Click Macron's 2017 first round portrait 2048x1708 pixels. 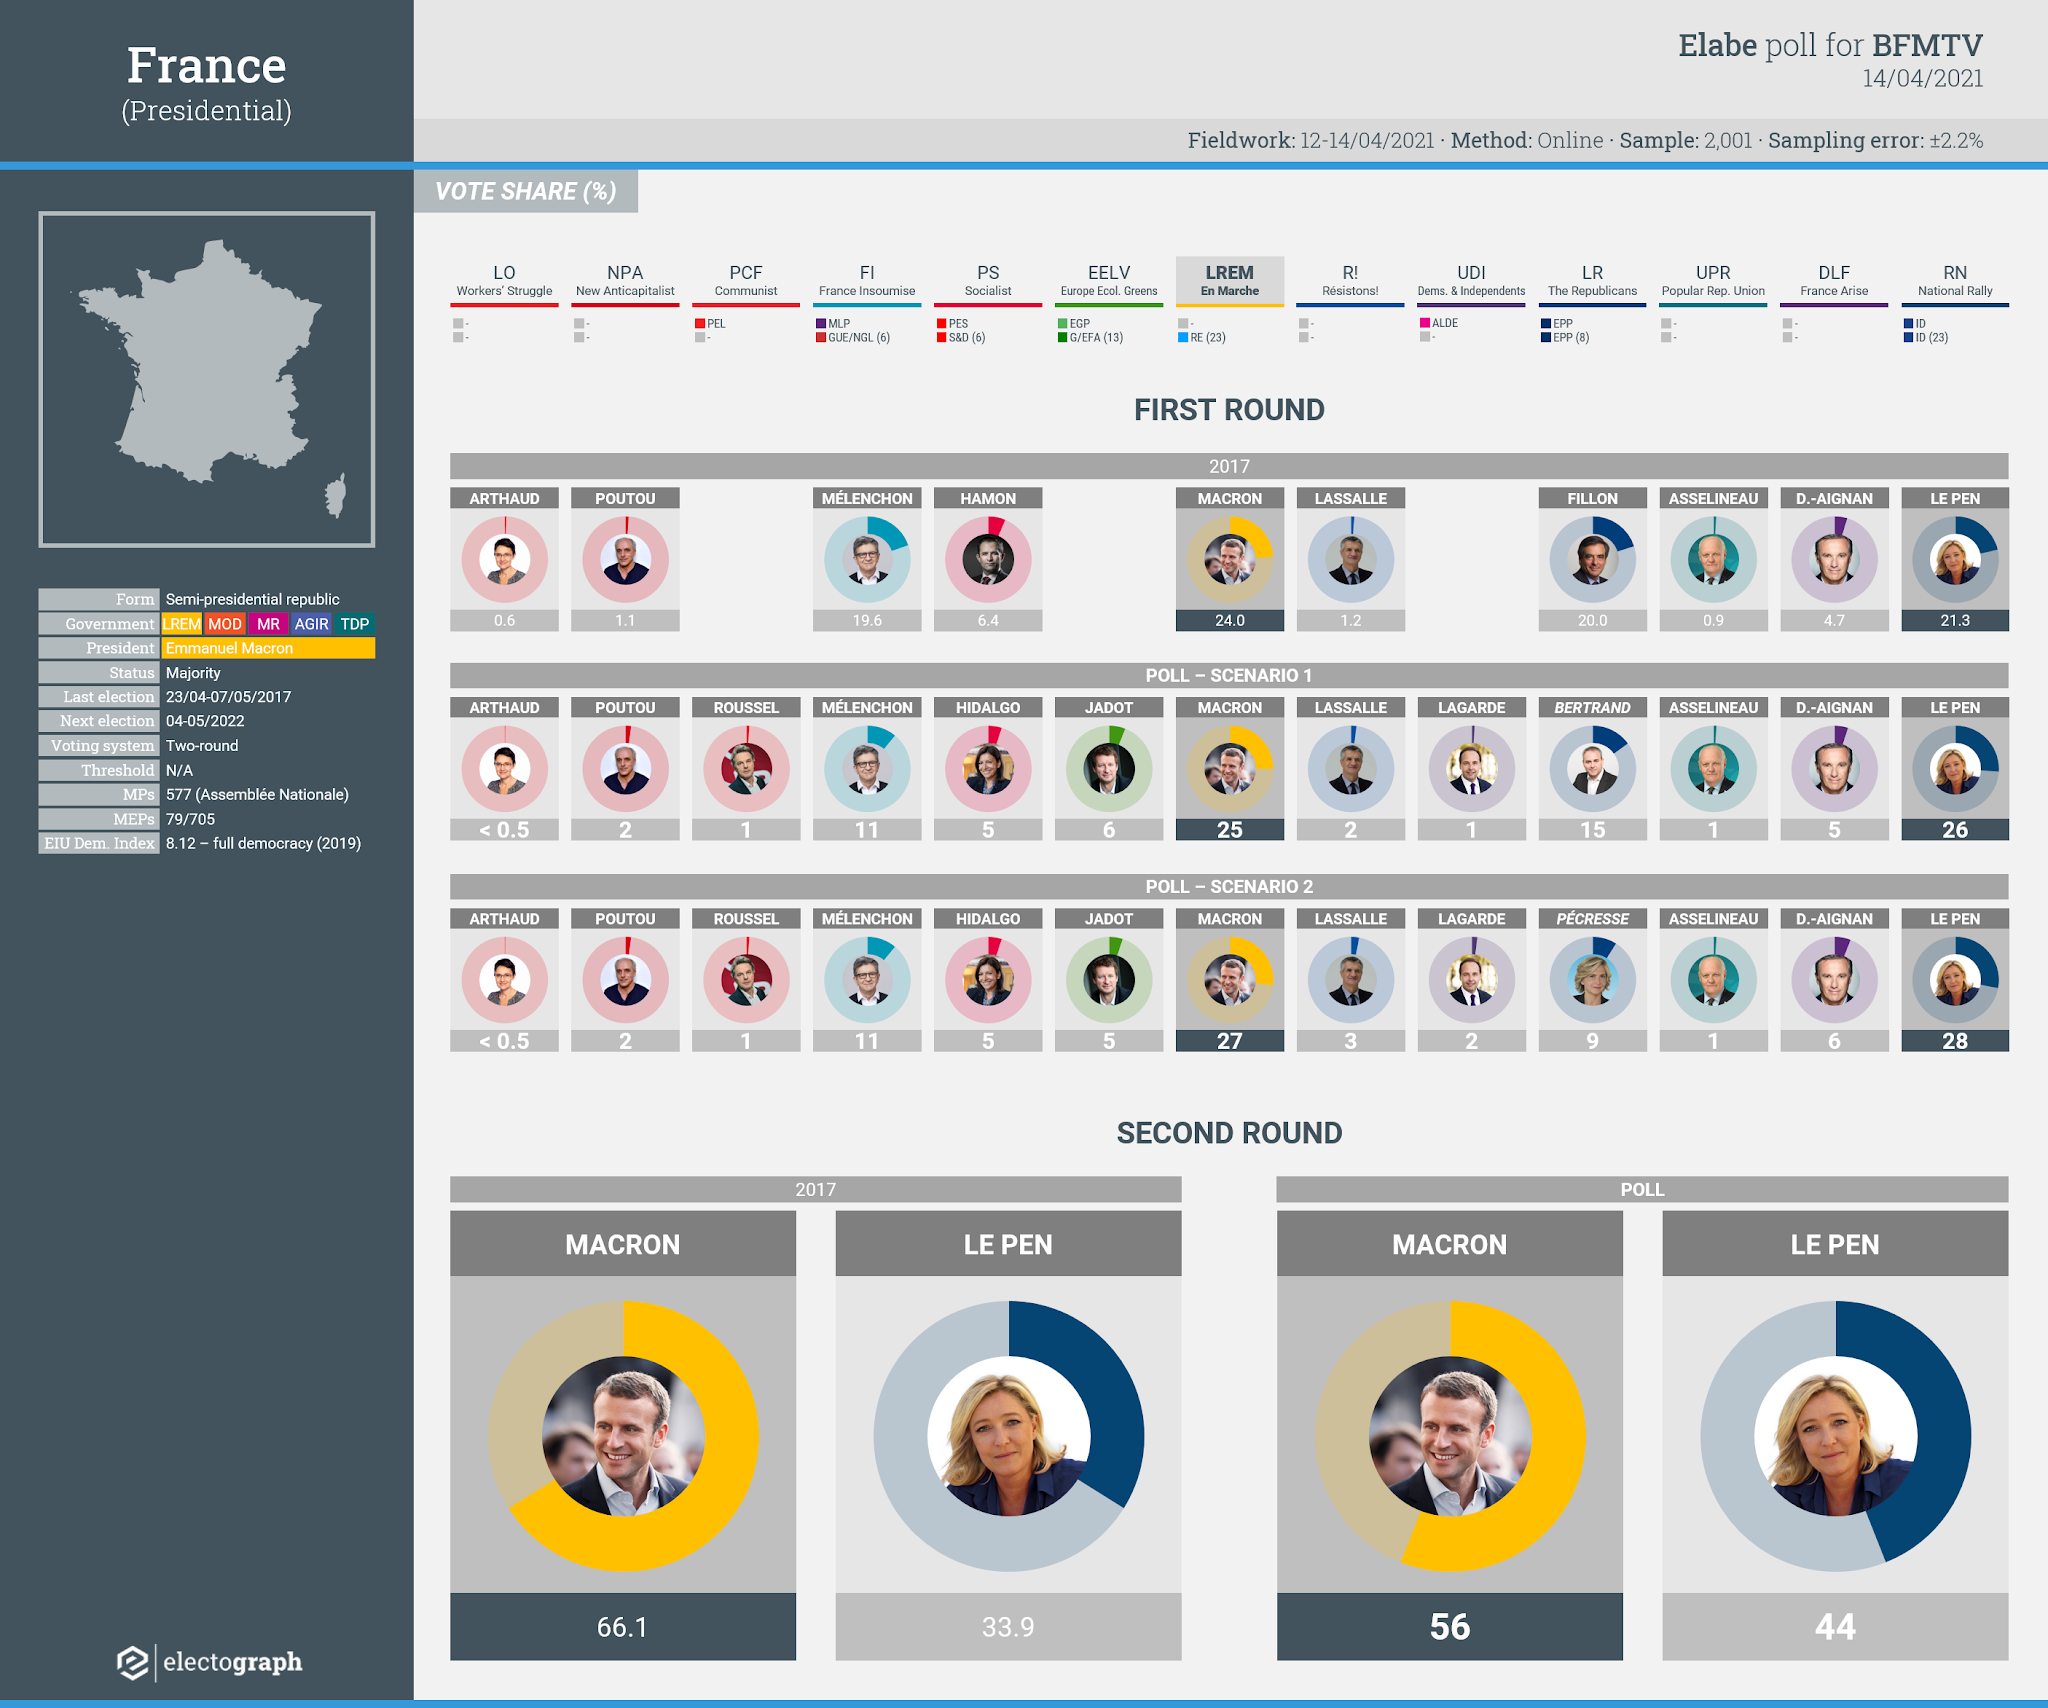[1229, 560]
